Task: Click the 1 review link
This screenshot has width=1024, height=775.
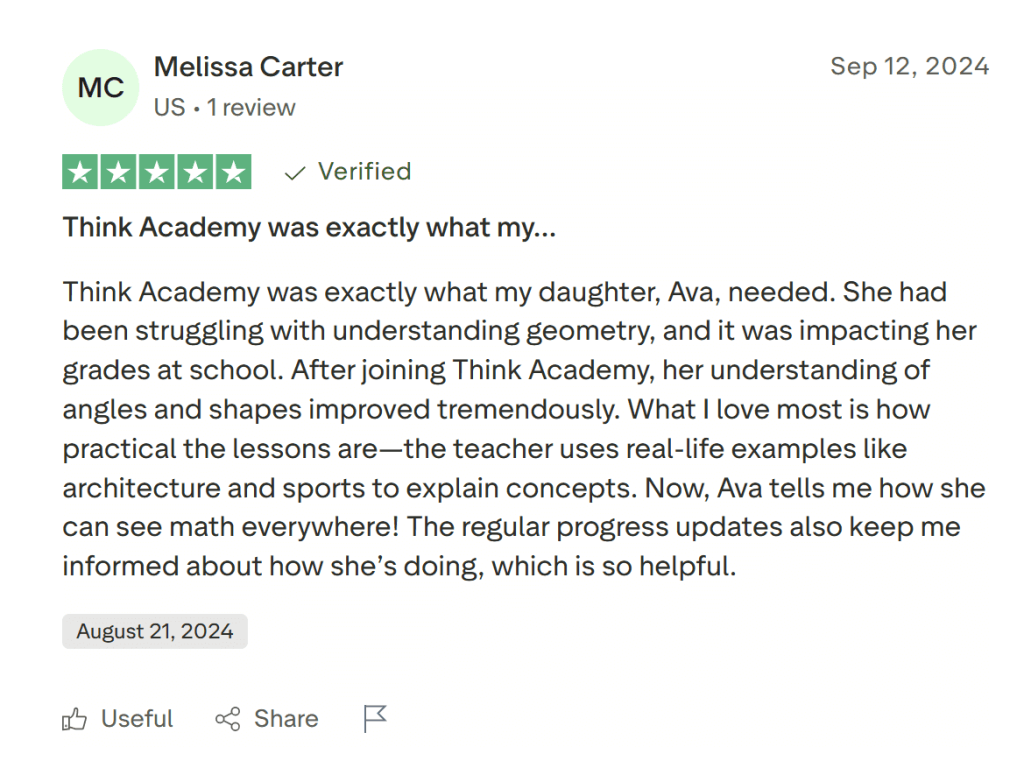Action: pos(251,107)
